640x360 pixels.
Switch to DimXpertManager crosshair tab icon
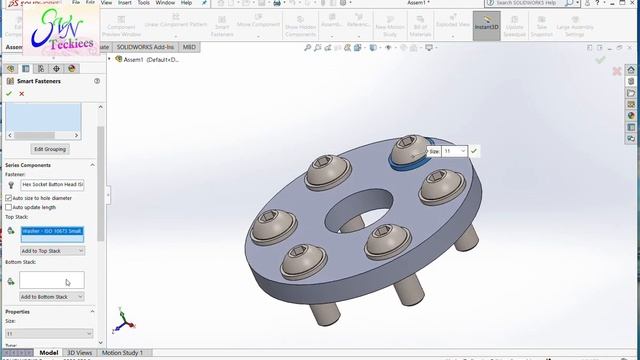coord(56,69)
